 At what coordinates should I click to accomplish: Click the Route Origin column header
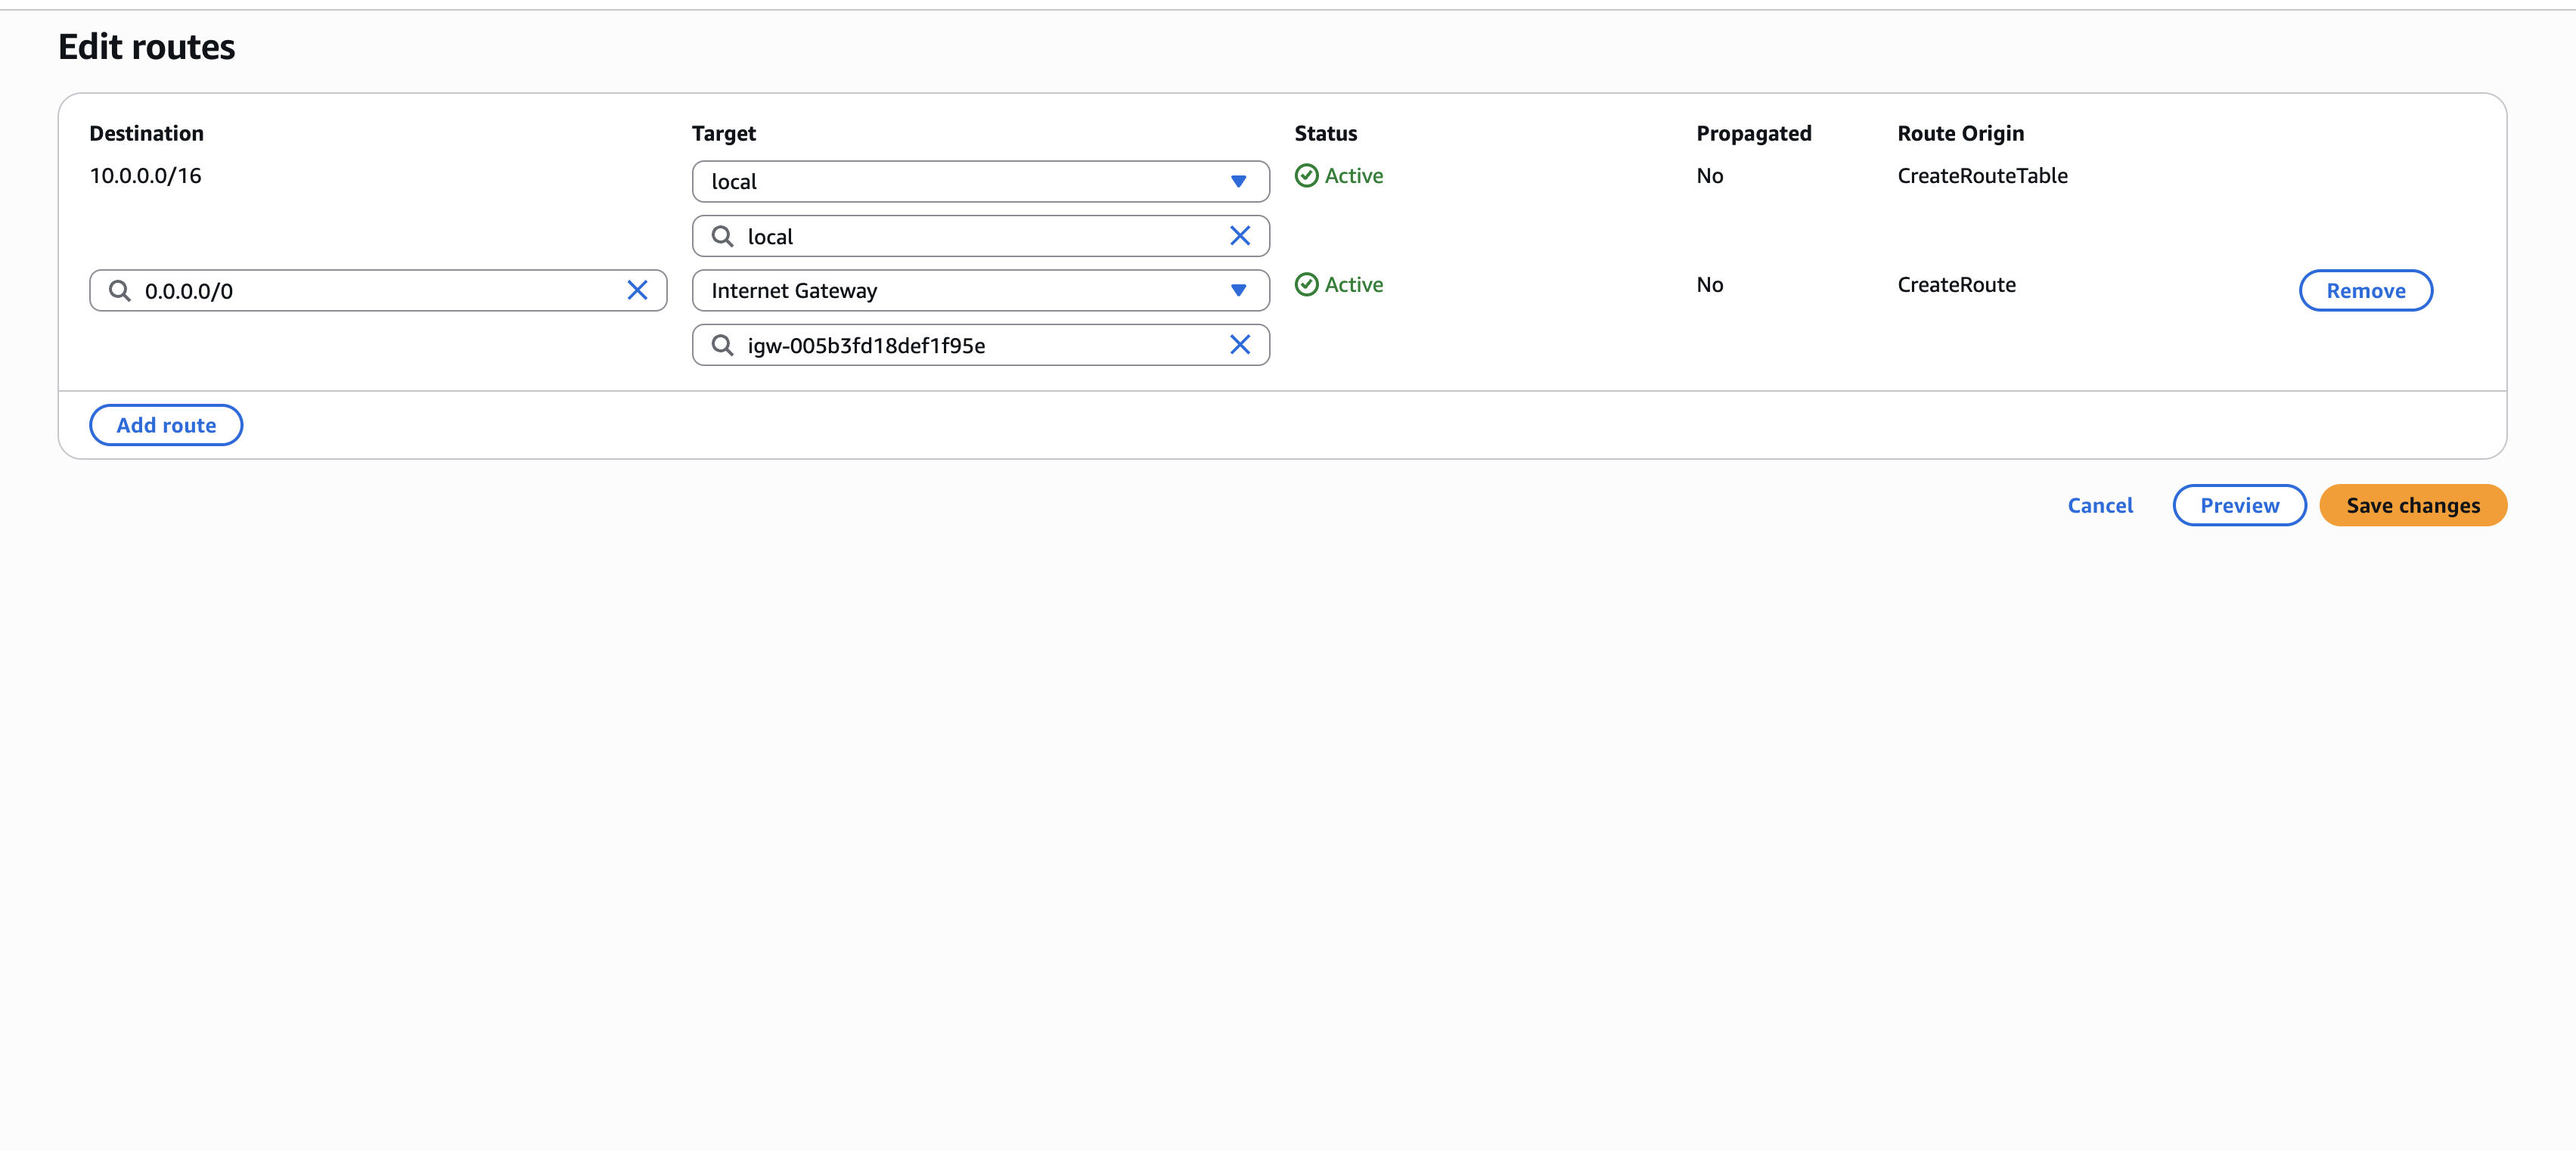(1960, 133)
